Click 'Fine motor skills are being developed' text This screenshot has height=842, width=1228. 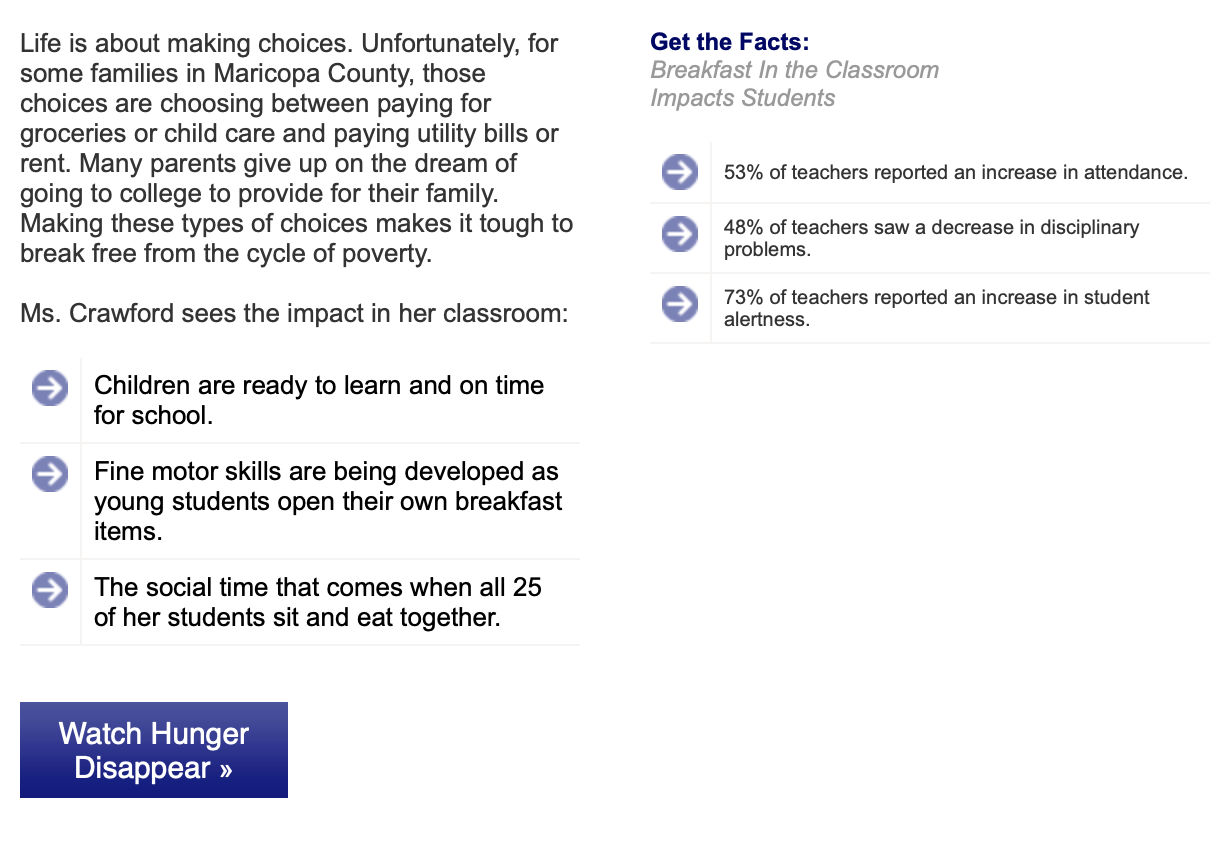pos(328,501)
